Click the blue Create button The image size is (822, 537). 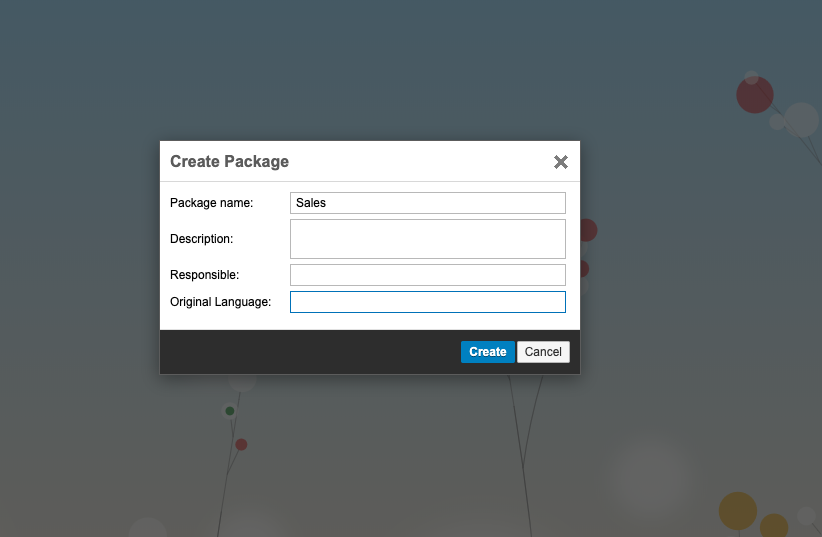point(488,352)
